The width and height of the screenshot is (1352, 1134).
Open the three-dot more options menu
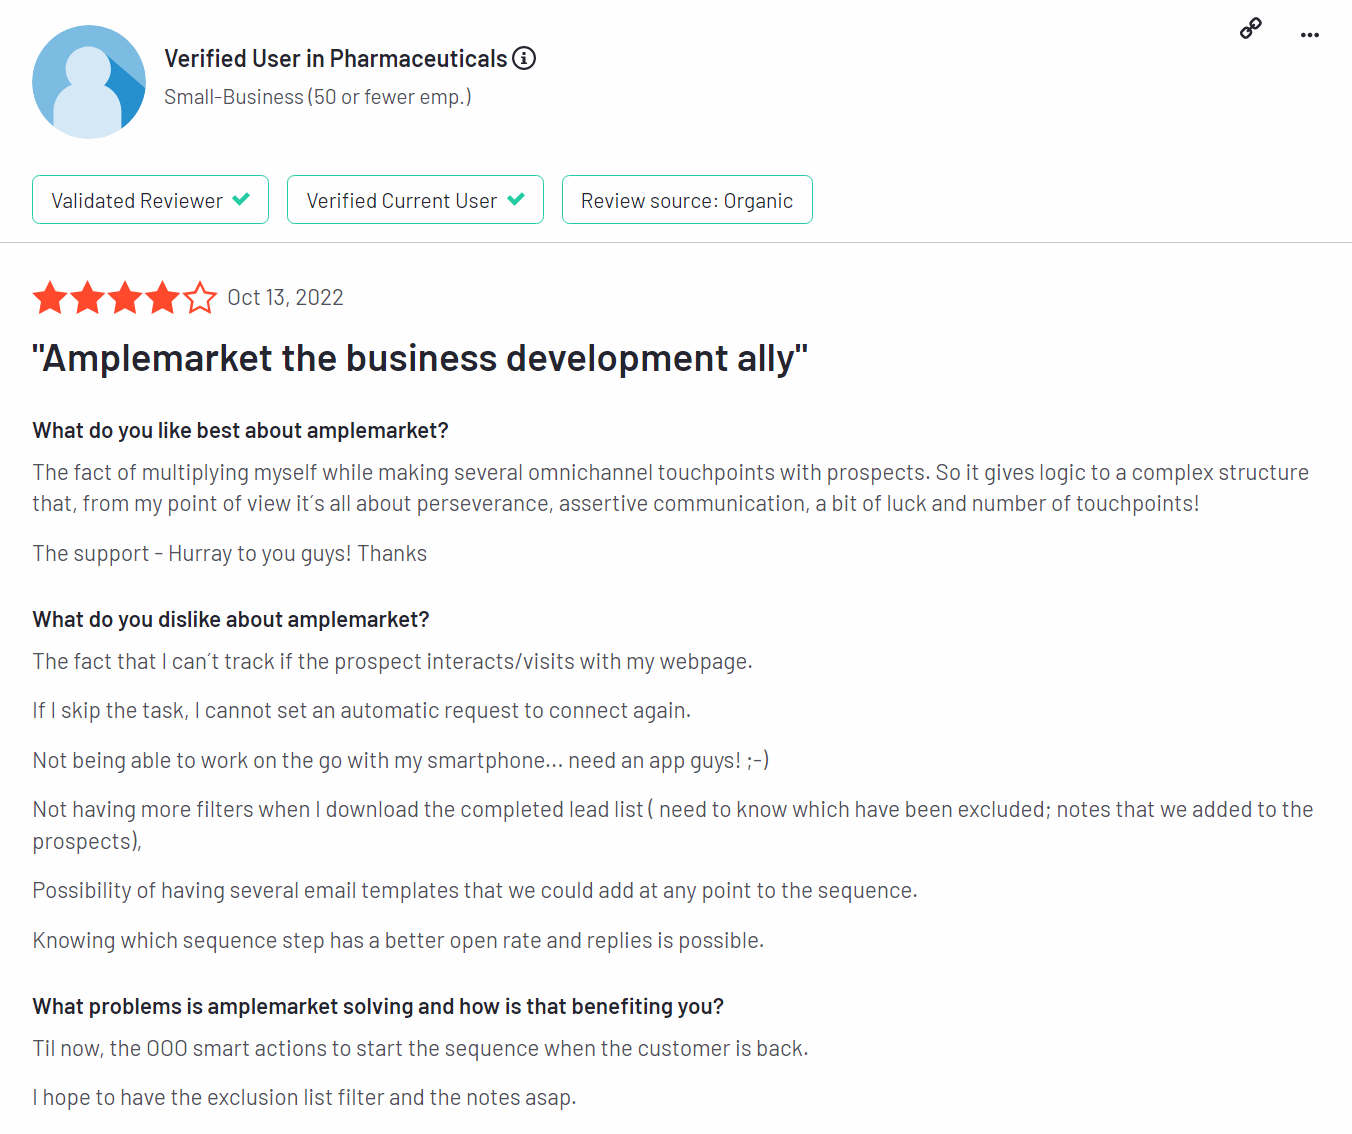click(x=1310, y=35)
